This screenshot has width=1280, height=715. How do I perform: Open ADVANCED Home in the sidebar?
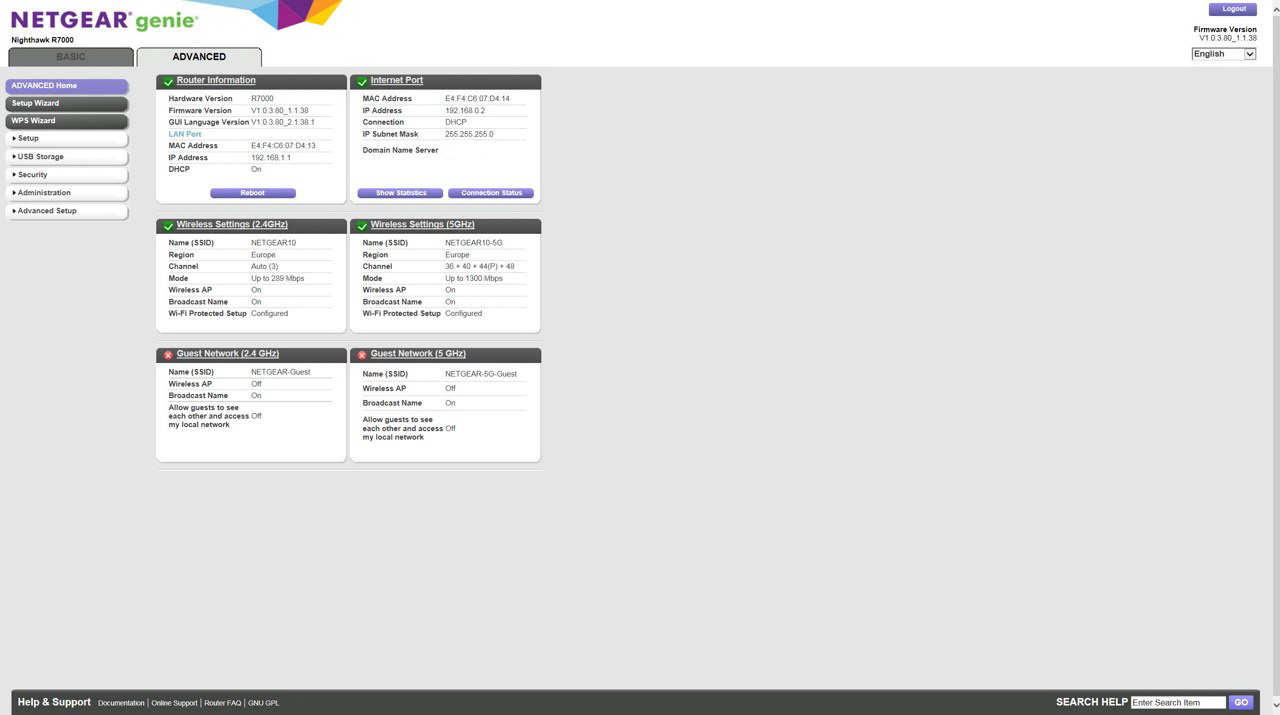click(67, 86)
